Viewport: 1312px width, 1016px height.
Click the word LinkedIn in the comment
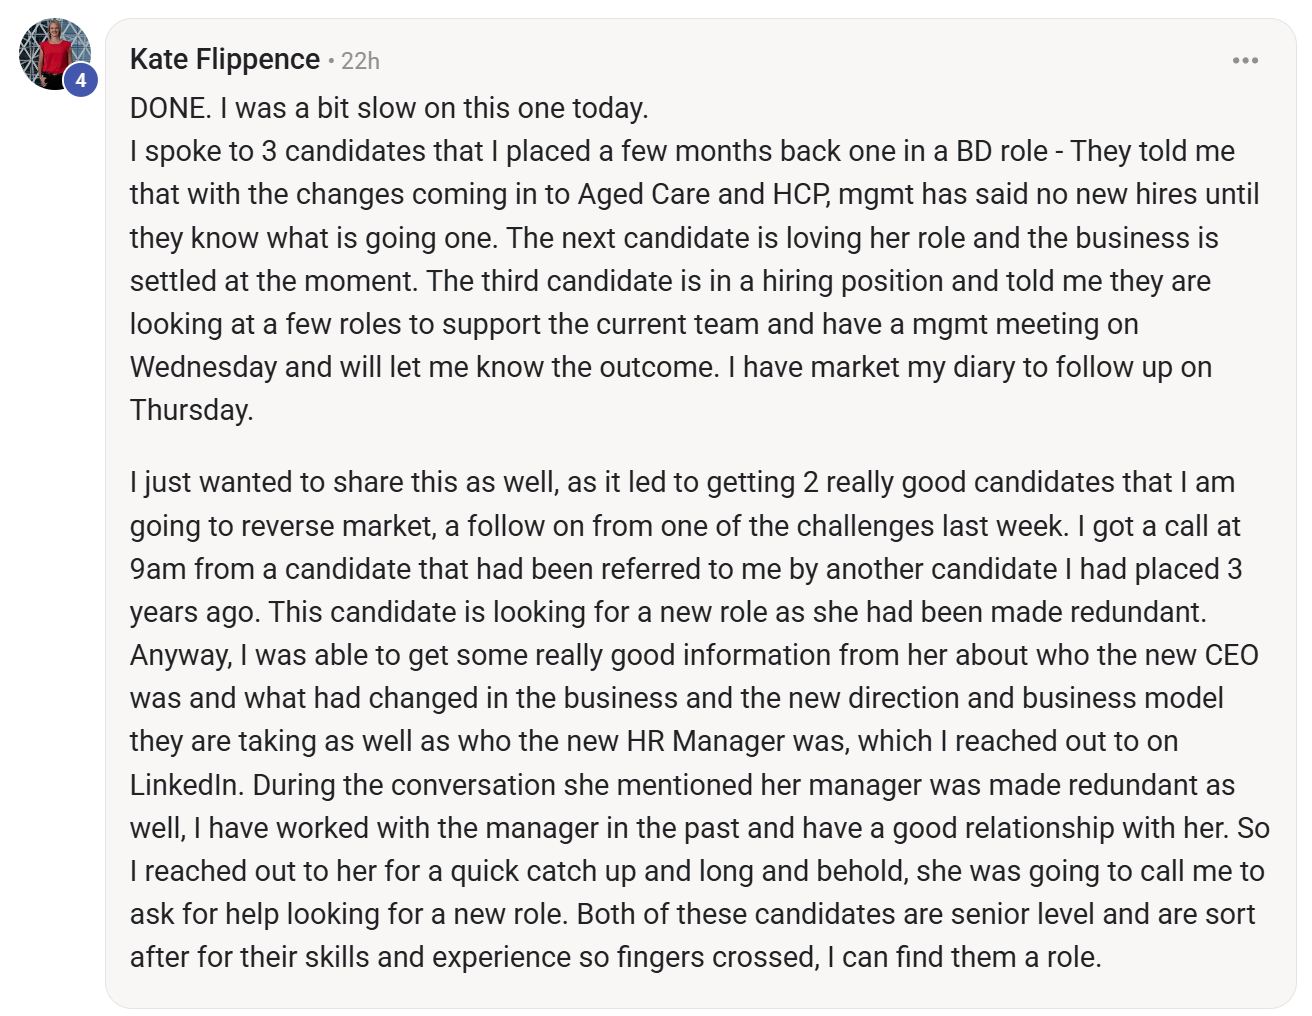tap(185, 785)
